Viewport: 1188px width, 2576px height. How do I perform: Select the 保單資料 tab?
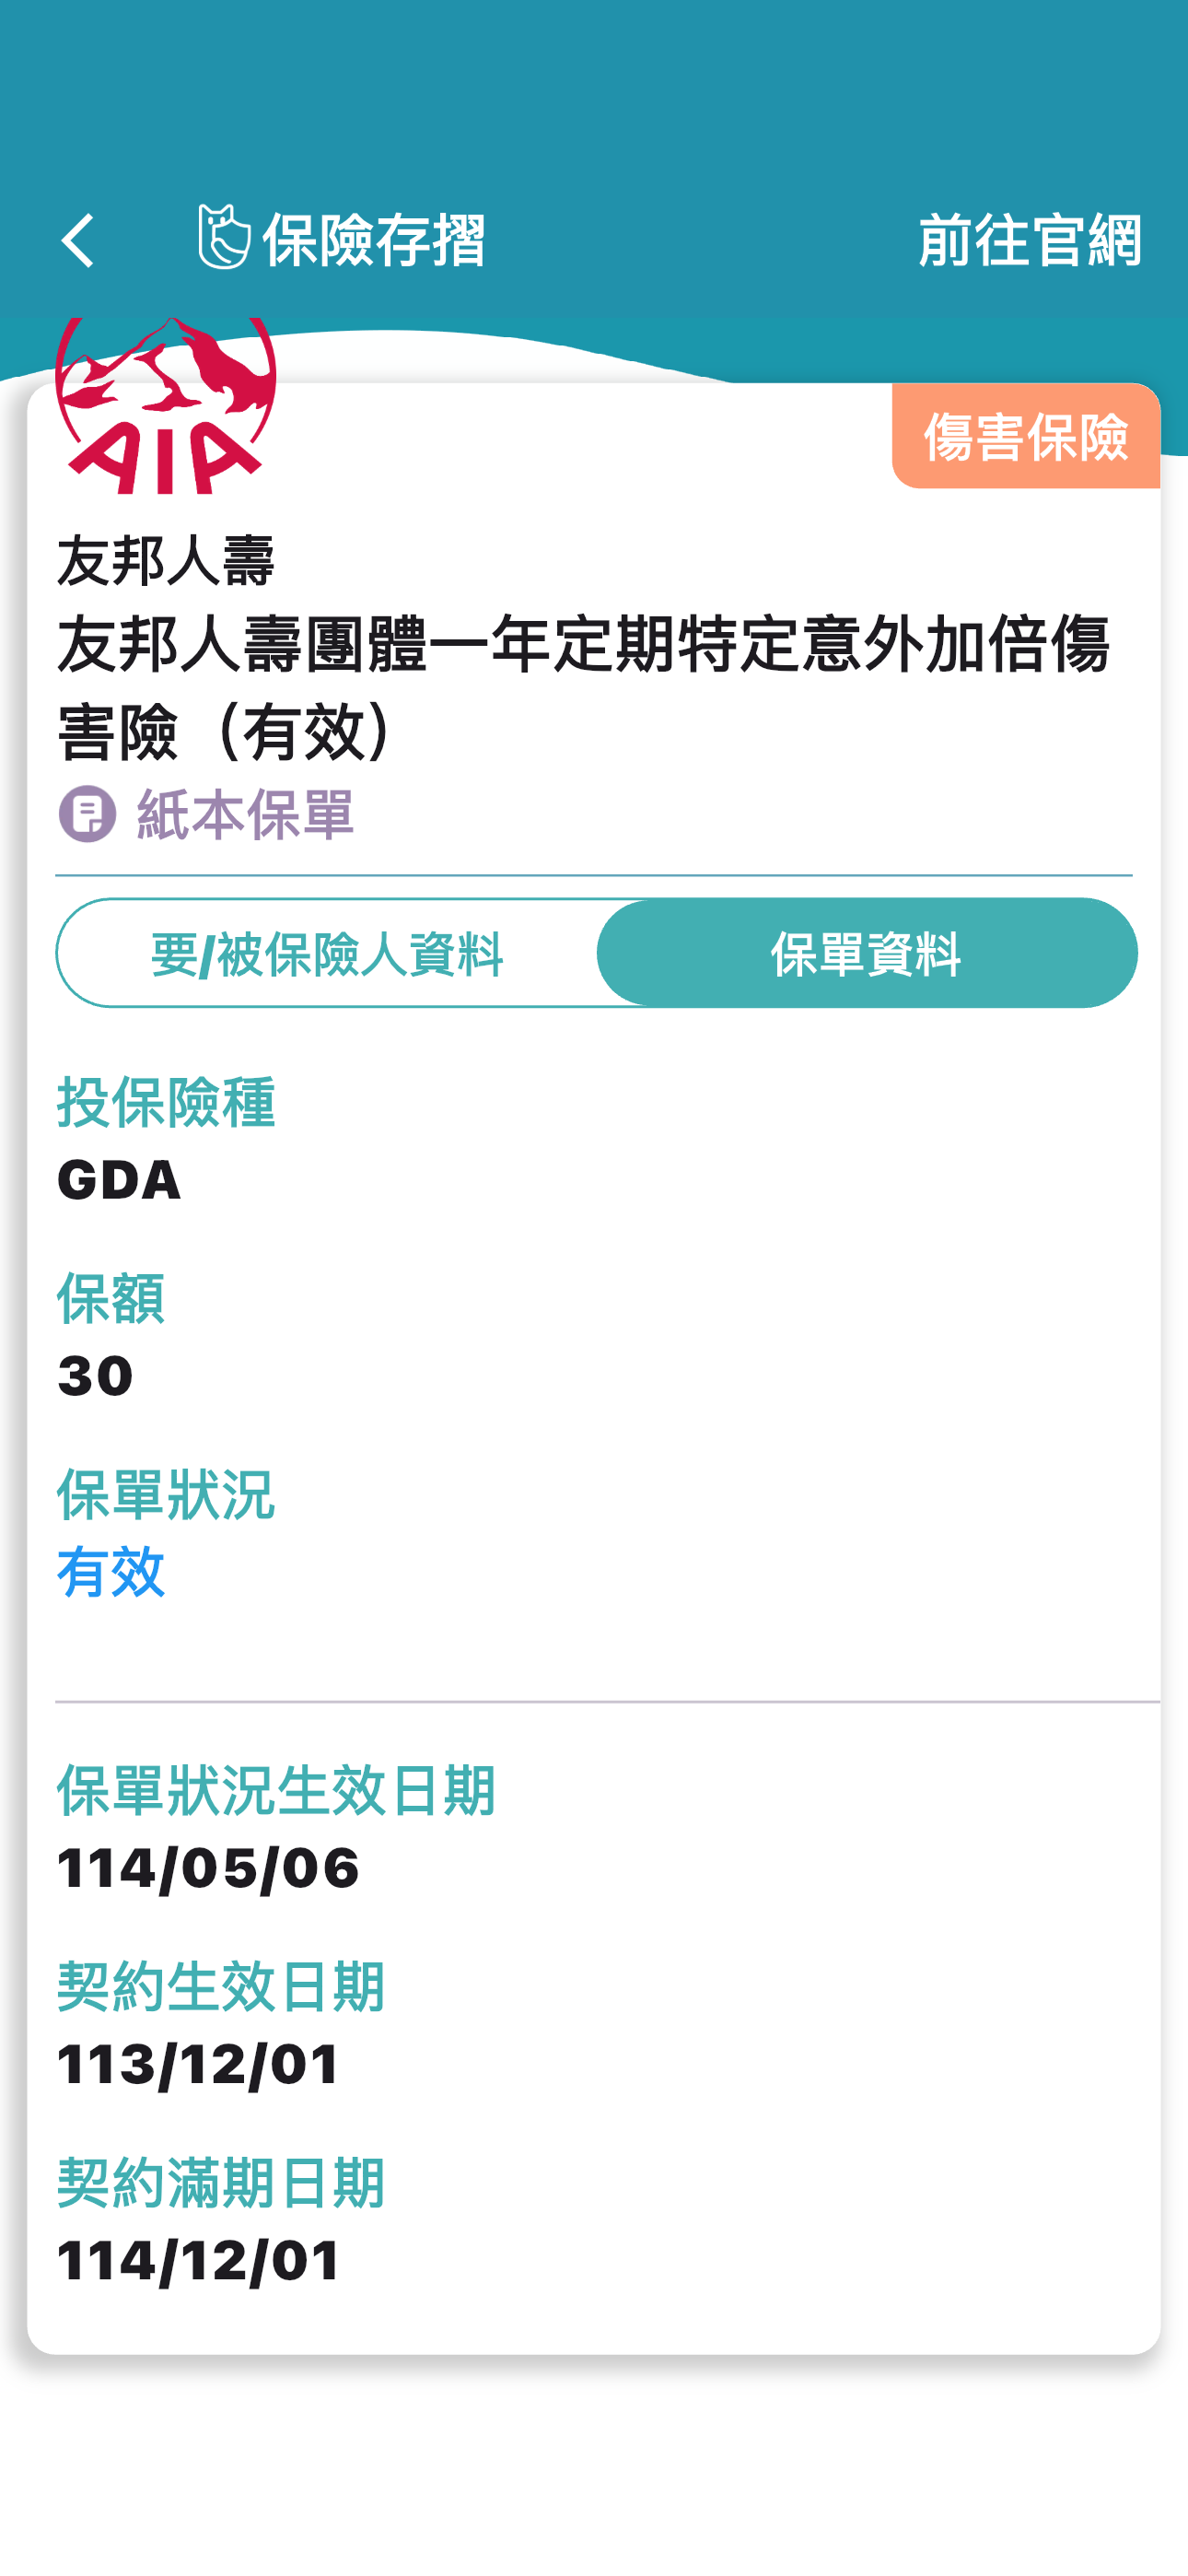click(866, 954)
